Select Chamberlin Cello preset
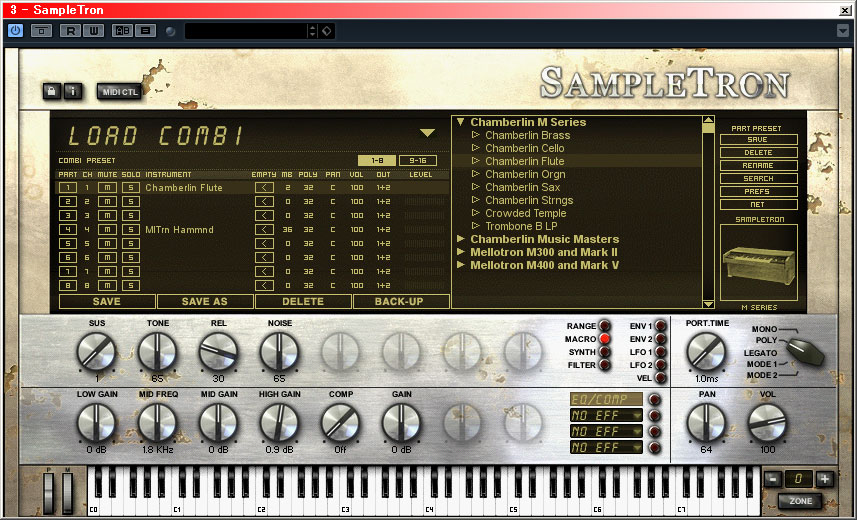 (524, 148)
